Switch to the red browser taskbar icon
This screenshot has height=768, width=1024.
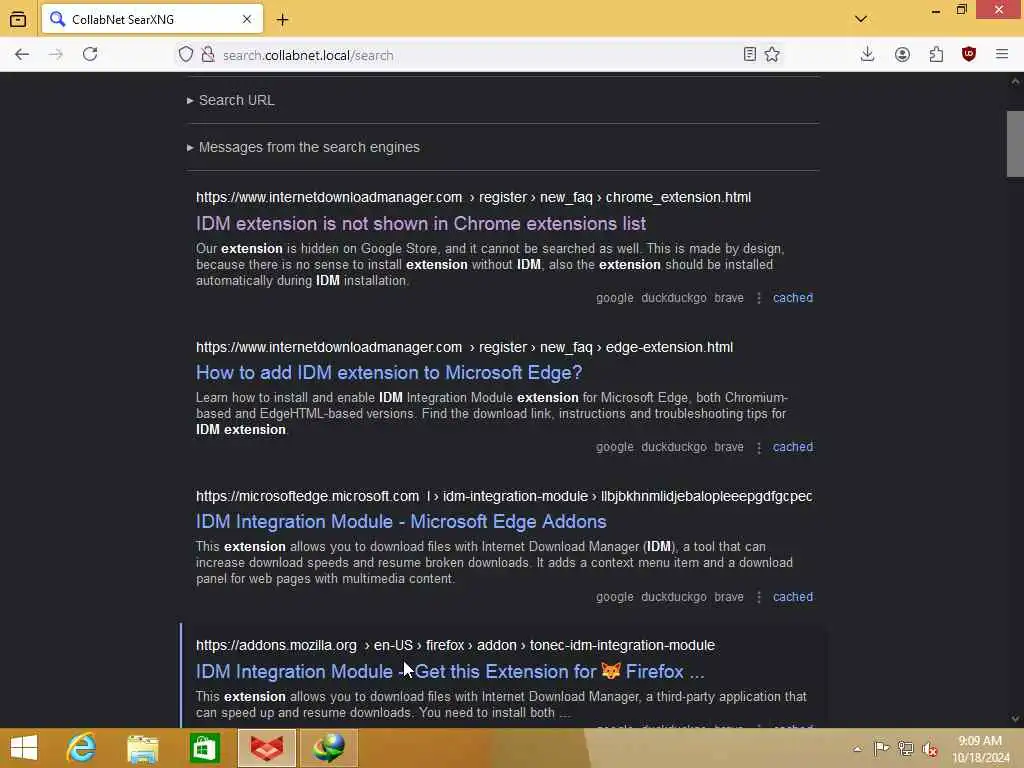point(267,748)
